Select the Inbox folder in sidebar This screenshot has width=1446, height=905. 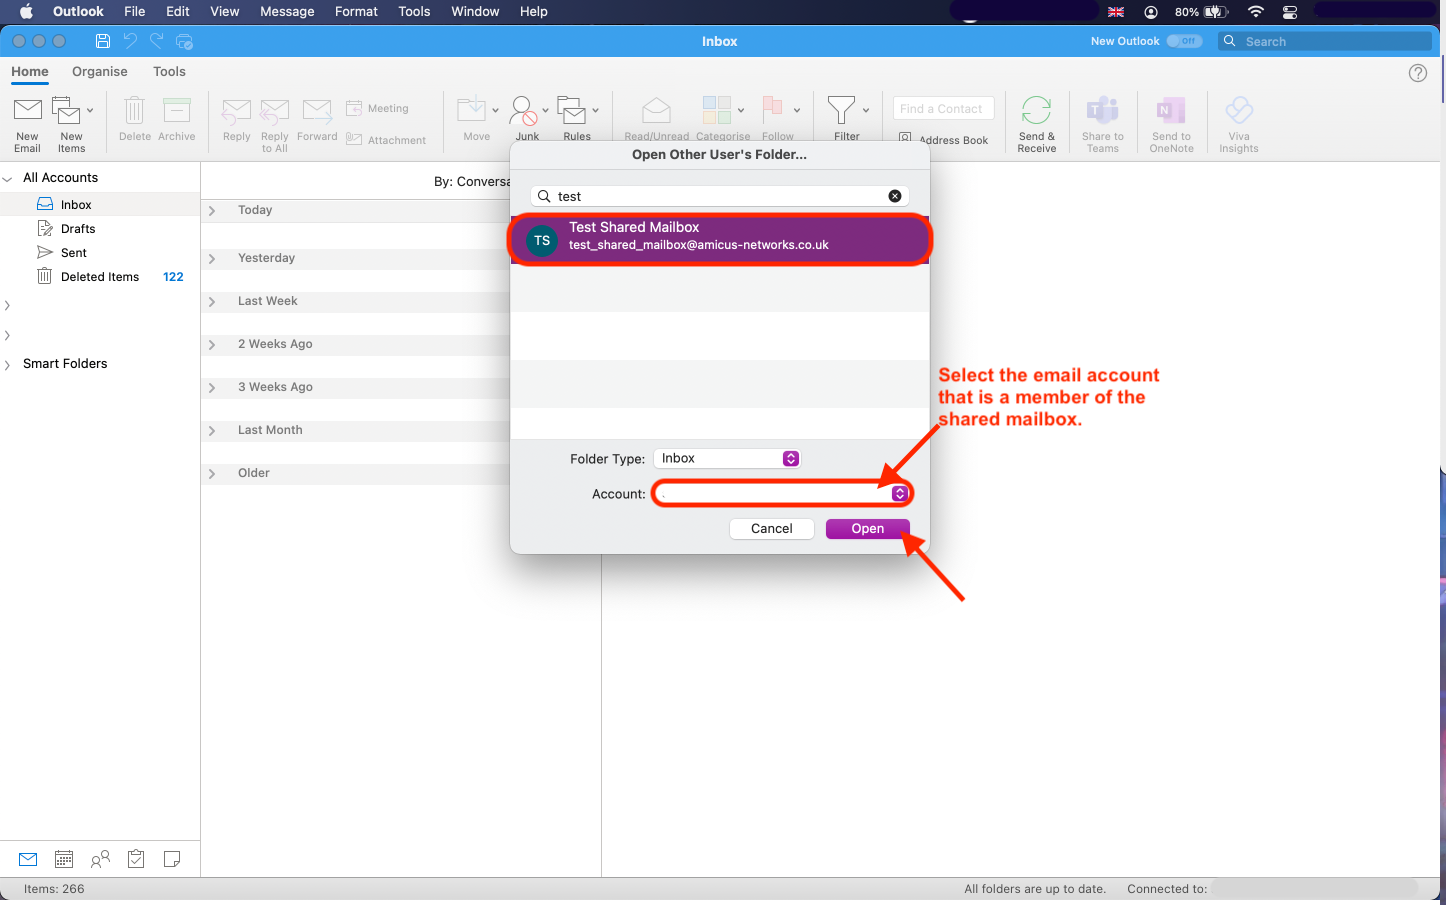point(76,205)
